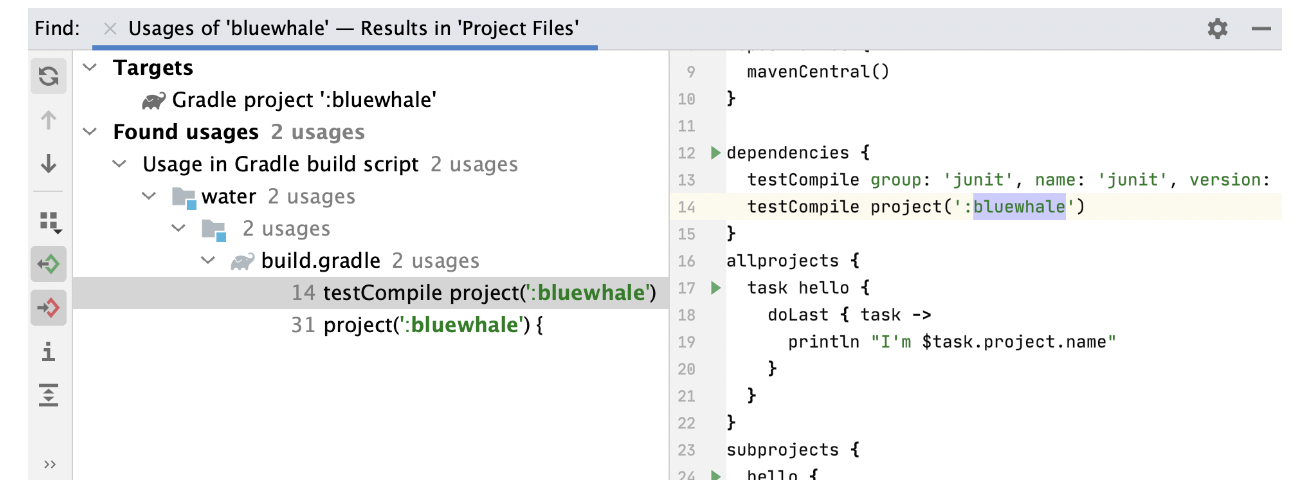Image resolution: width=1298 pixels, height=500 pixels.
Task: Open the Find panel settings gear
Action: (x=1217, y=29)
